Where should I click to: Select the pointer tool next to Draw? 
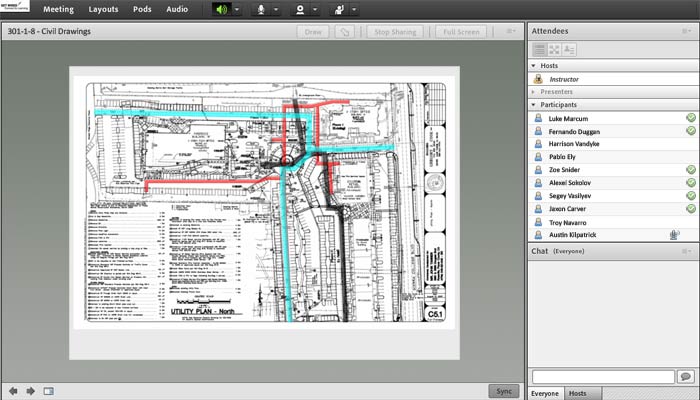(345, 32)
